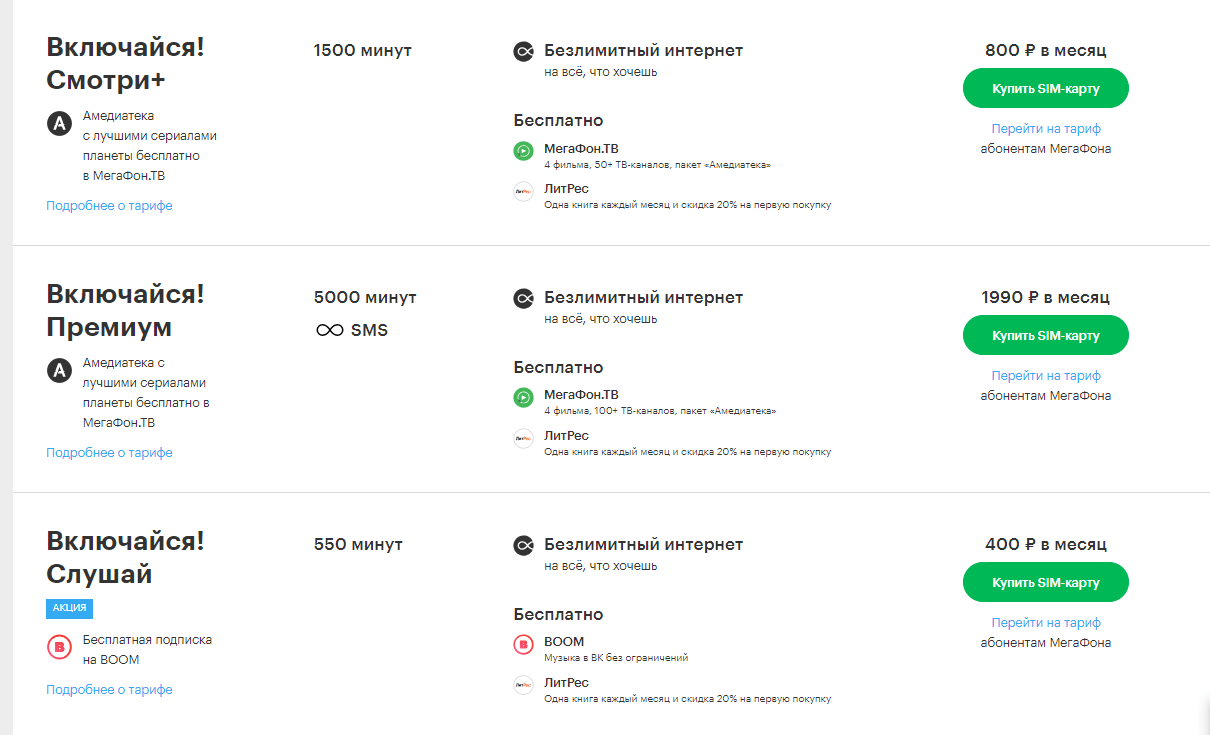Viewport: 1210px width, 735px height.
Task: Click Перейти на тариф for Смотри+ plan
Action: coord(1045,129)
